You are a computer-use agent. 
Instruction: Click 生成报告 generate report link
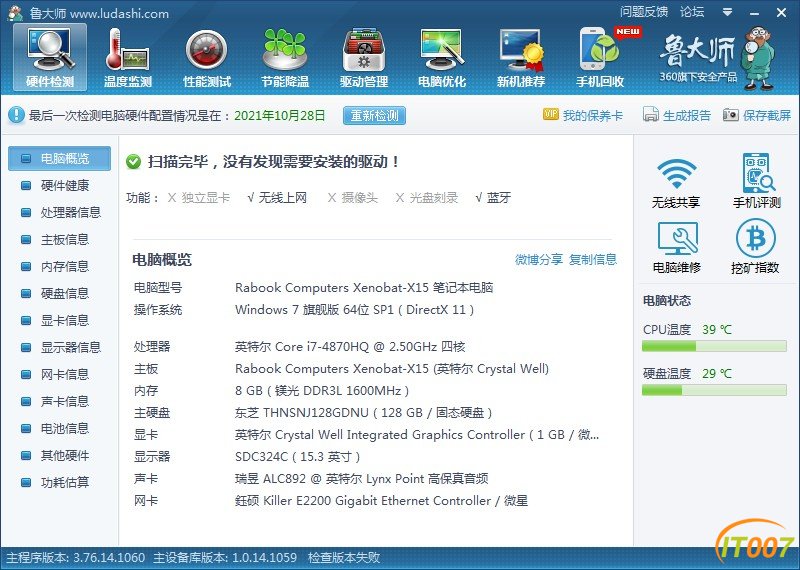pos(687,115)
